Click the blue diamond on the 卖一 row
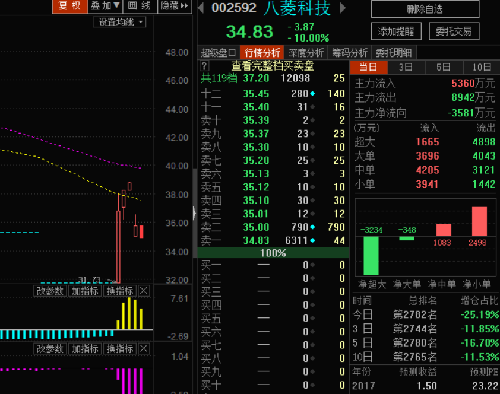 click(x=313, y=240)
